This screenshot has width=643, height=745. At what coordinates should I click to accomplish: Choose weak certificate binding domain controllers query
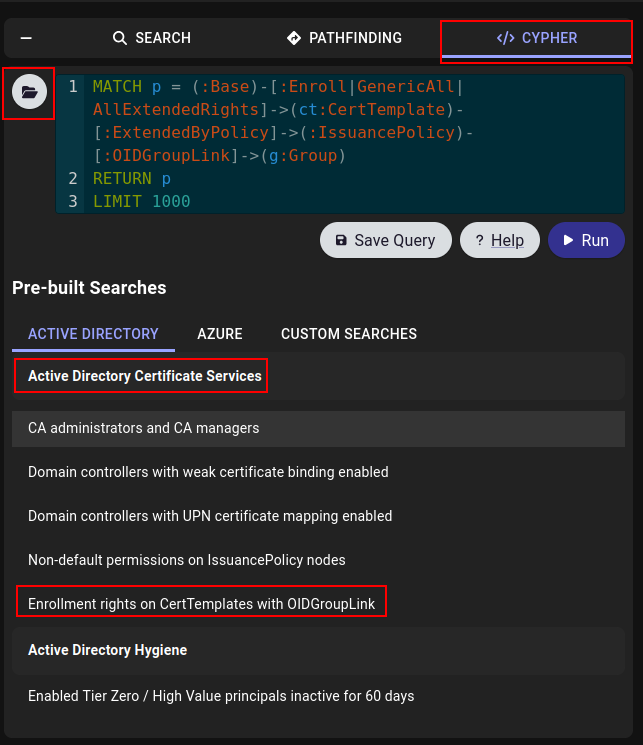coord(208,472)
